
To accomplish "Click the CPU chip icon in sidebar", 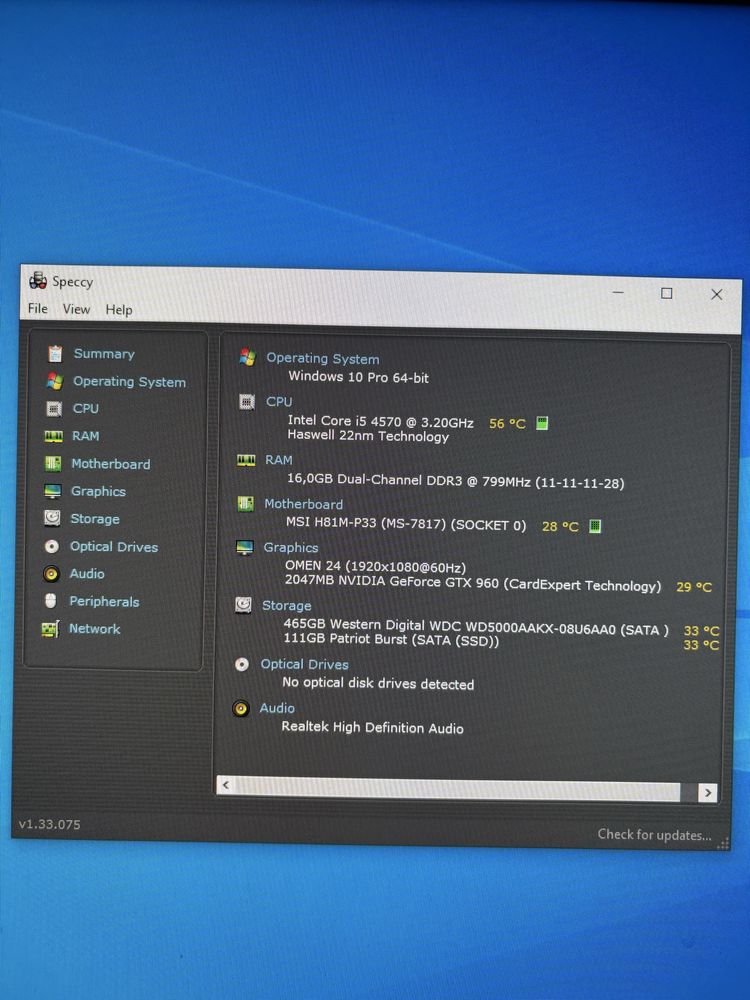I will (x=54, y=408).
